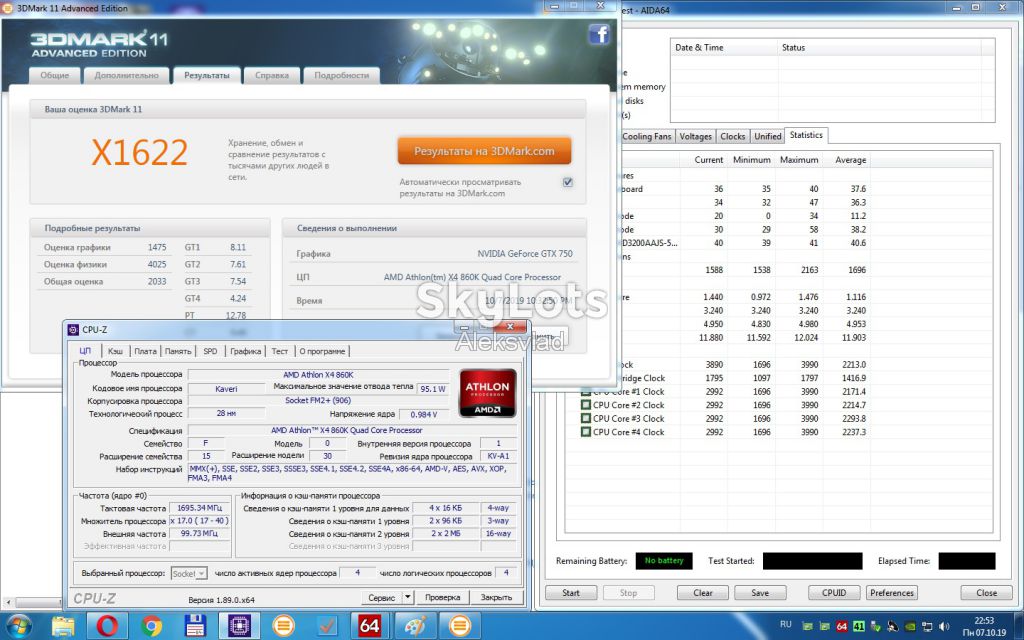
Task: Launch Opera browser from the taskbar
Action: pos(107,626)
